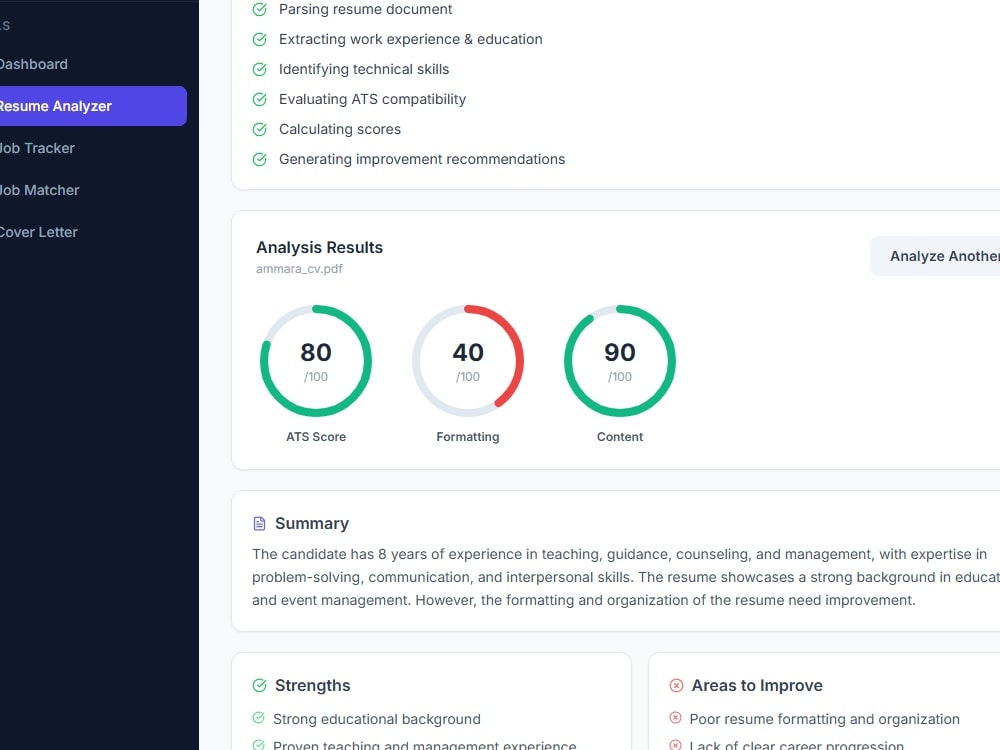Select Resume Analyzer in the sidebar
The width and height of the screenshot is (1000, 750).
tap(93, 106)
